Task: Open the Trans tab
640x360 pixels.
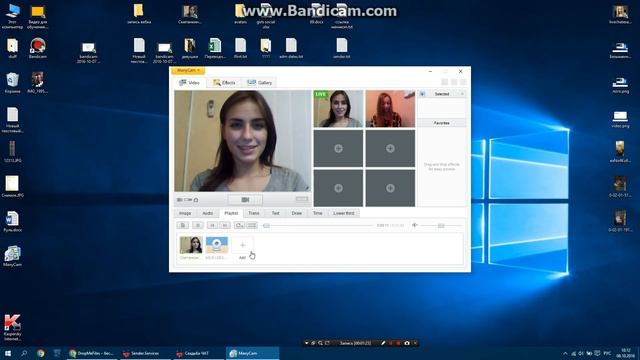Action: (254, 213)
